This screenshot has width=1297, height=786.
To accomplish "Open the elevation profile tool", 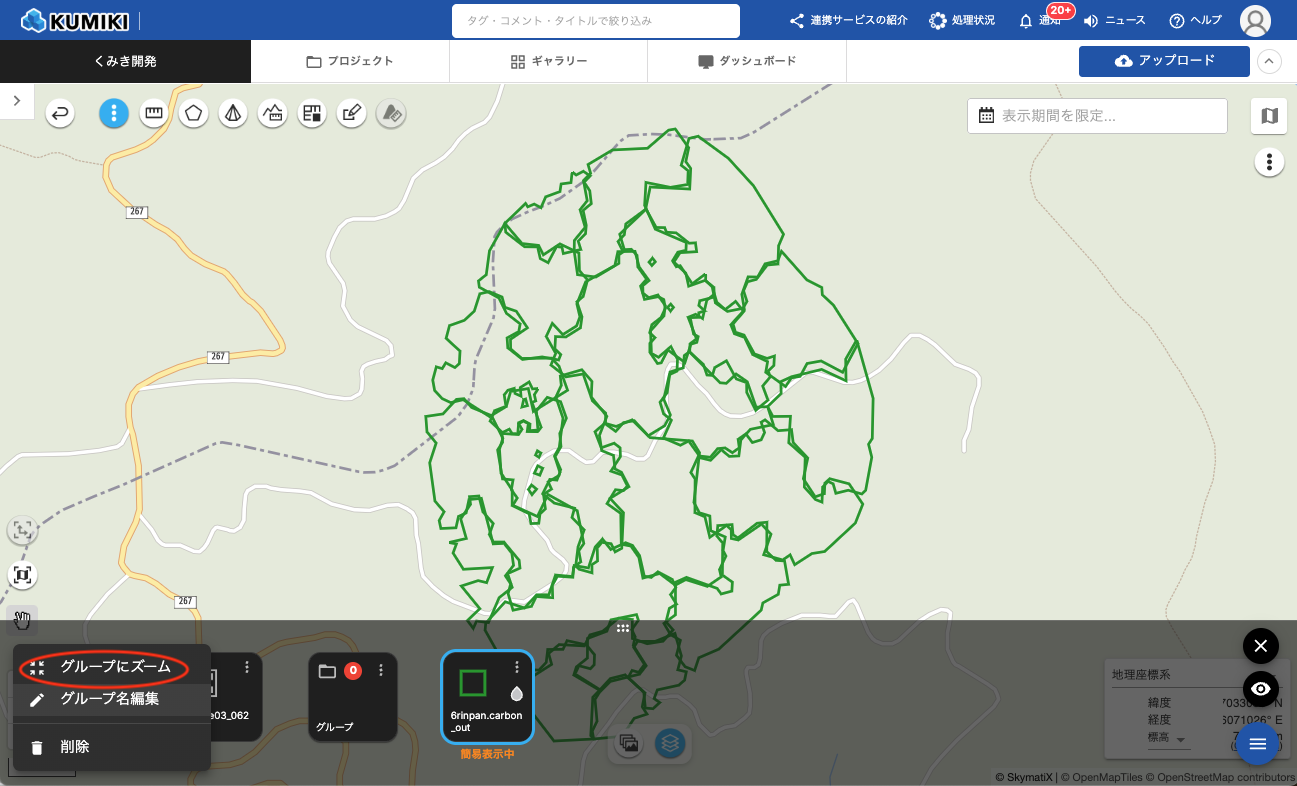I will (x=272, y=114).
